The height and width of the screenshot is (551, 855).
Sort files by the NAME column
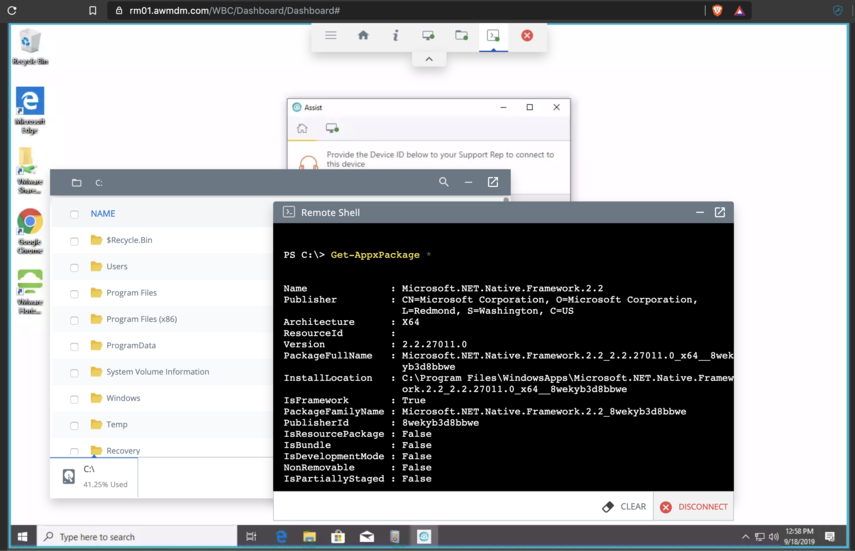coord(103,214)
